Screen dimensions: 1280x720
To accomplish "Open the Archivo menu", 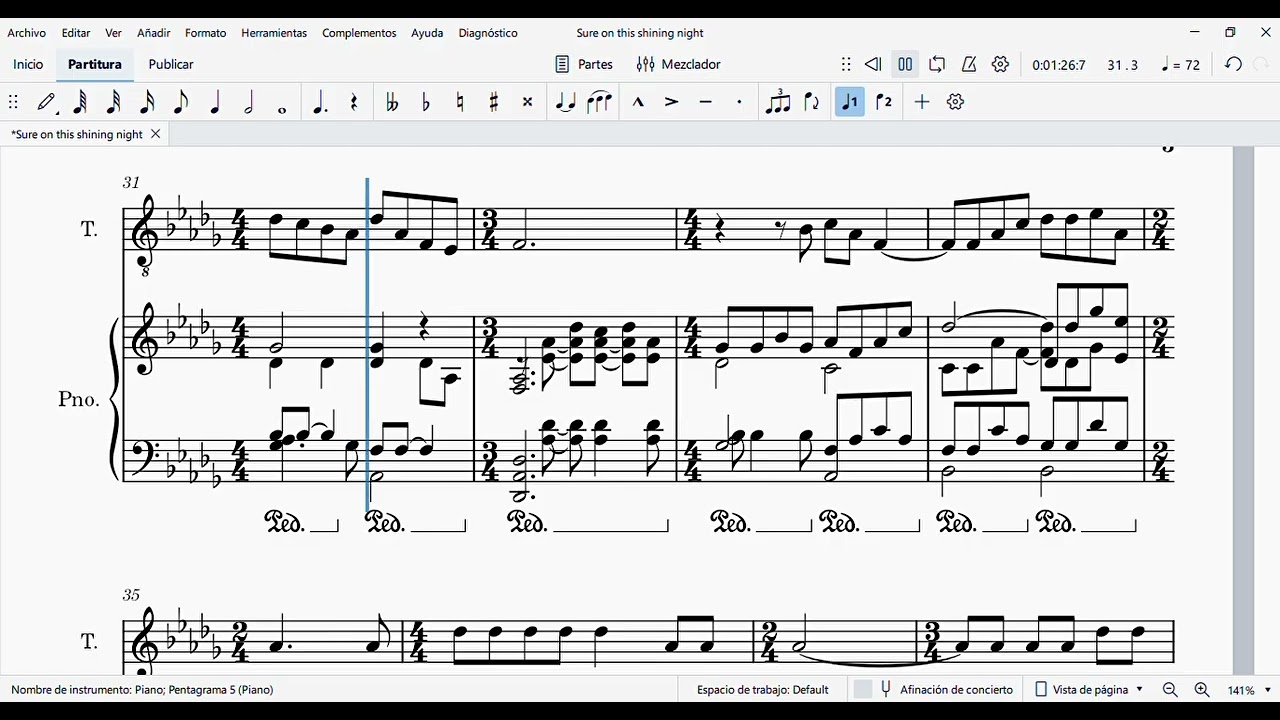I will pyautogui.click(x=27, y=33).
